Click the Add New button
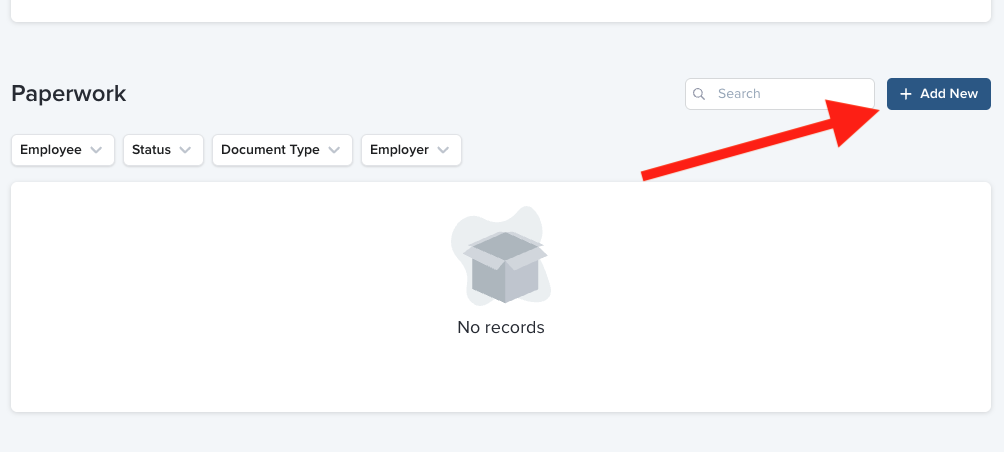The height and width of the screenshot is (452, 1004). pos(938,94)
